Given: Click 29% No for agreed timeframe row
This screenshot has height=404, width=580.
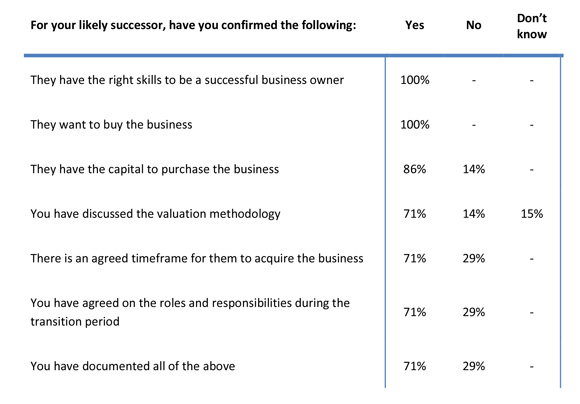Looking at the screenshot, I should click(x=474, y=258).
